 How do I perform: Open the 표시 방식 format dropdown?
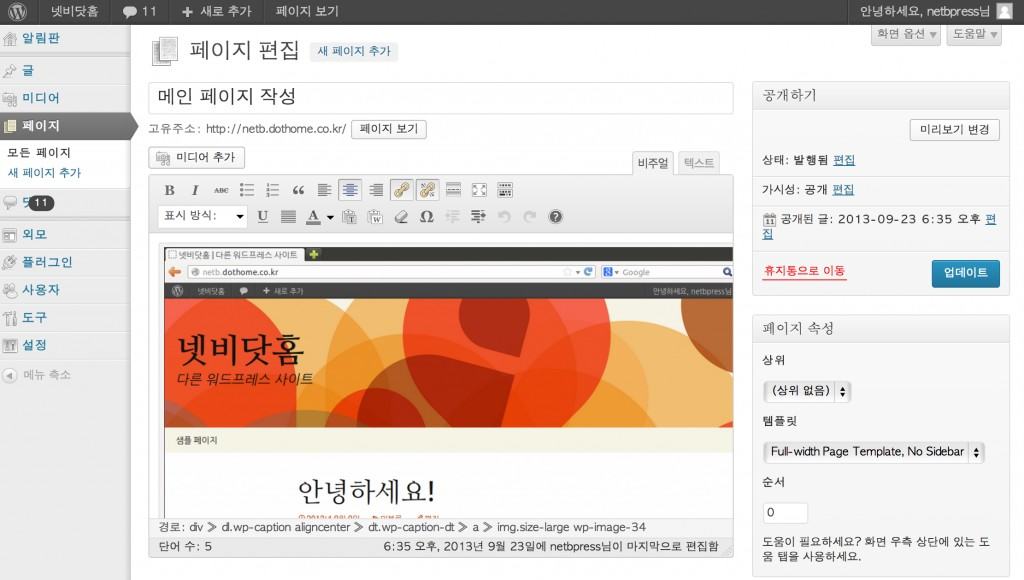204,216
